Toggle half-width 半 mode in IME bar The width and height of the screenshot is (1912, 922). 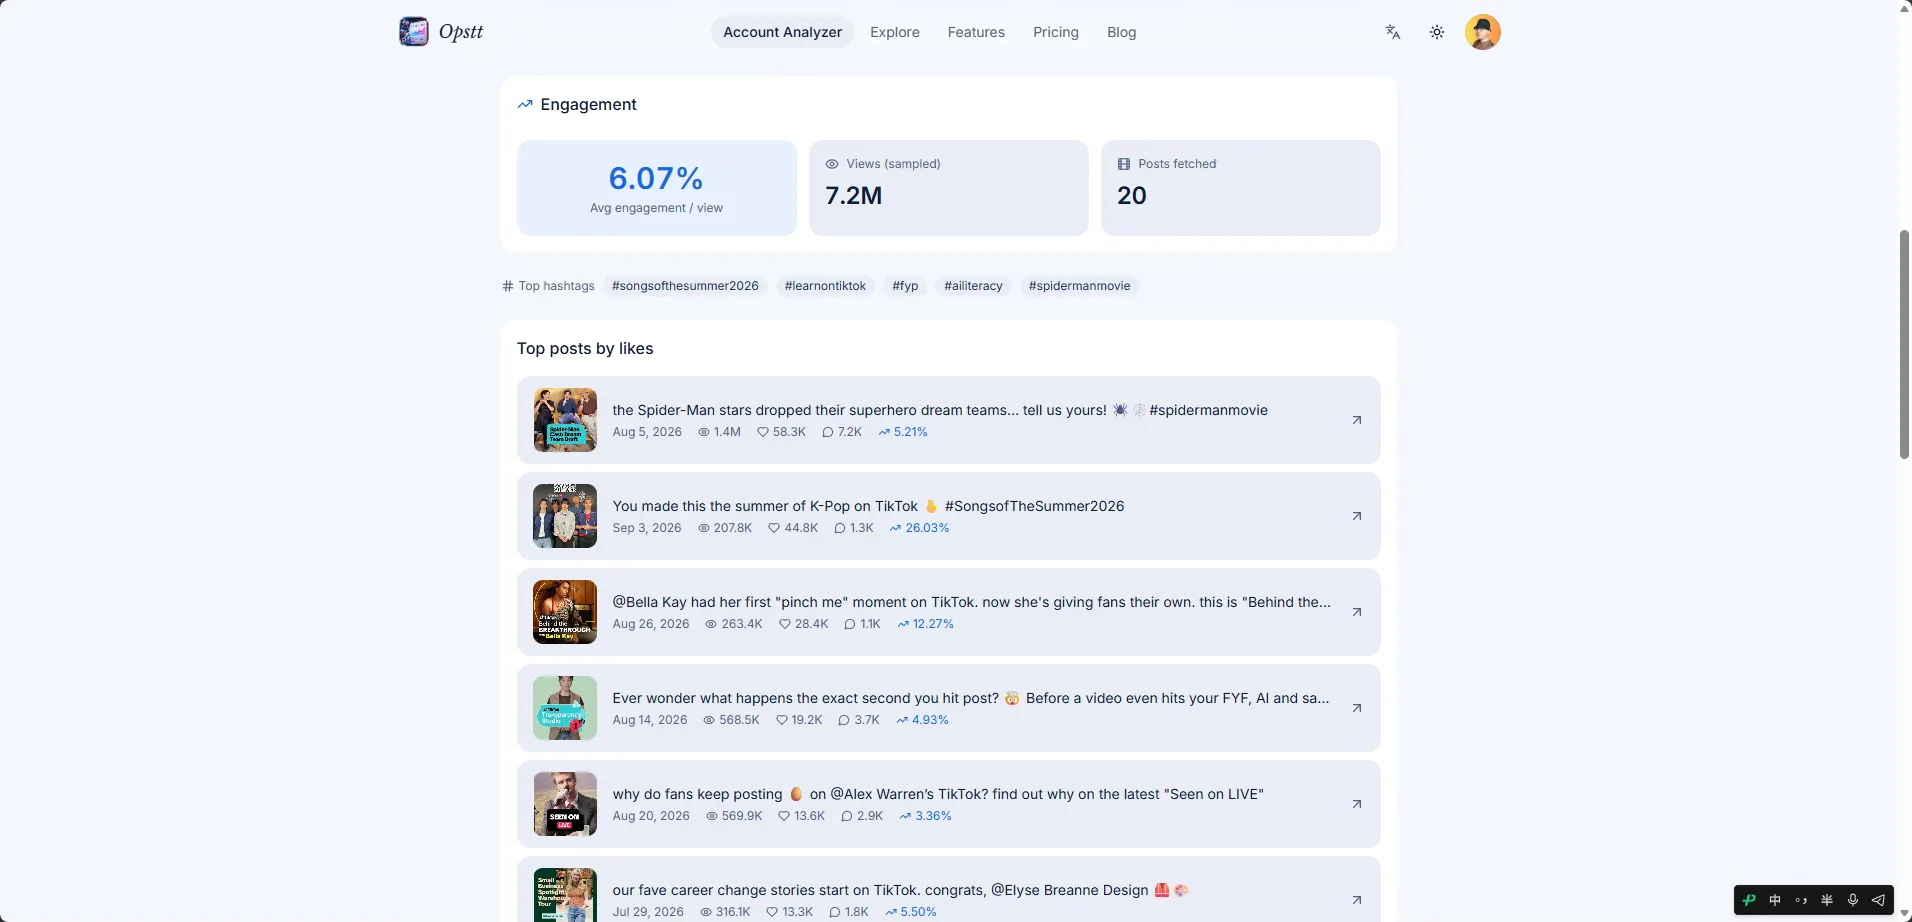coord(1827,900)
